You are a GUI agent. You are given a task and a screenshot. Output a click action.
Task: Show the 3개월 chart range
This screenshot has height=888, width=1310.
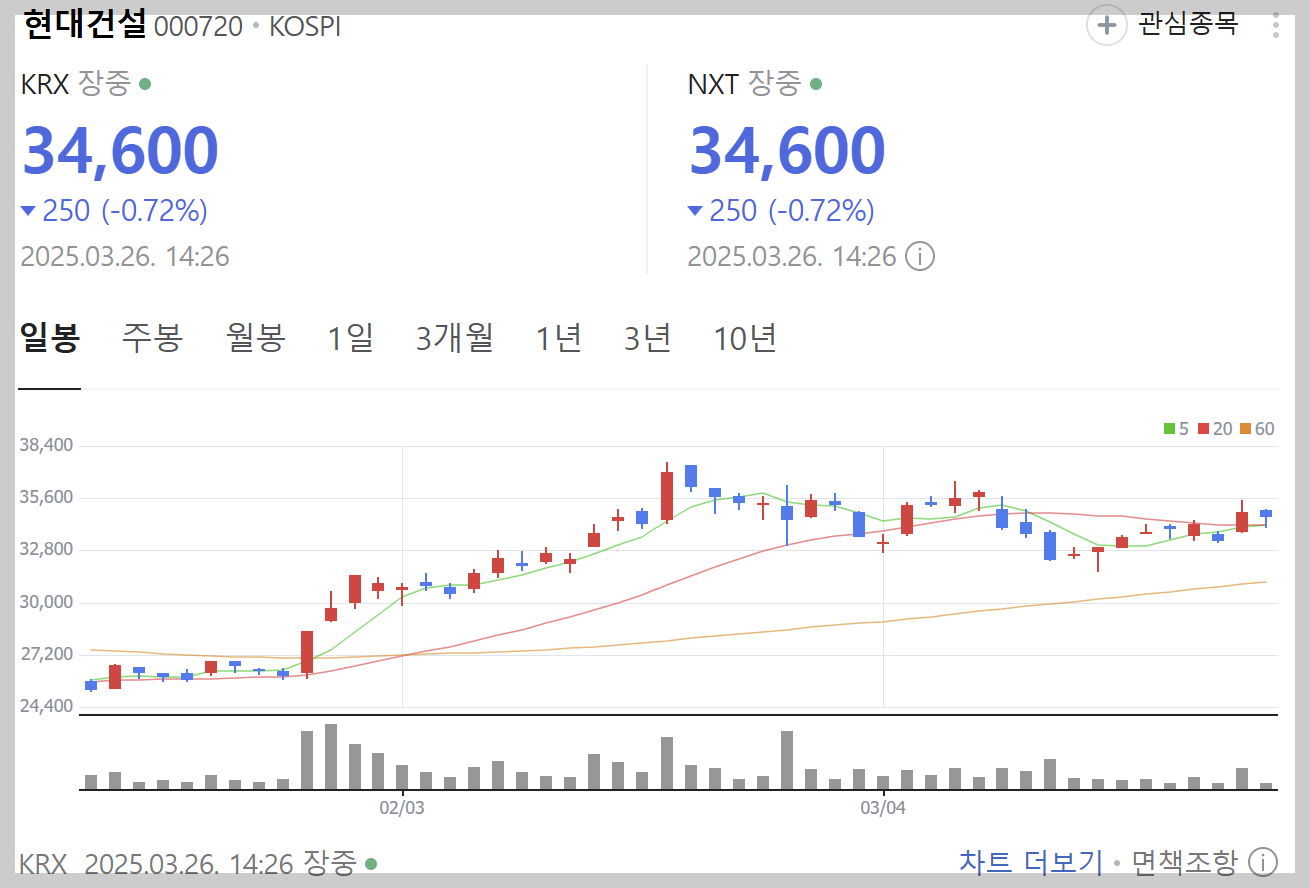(x=455, y=338)
